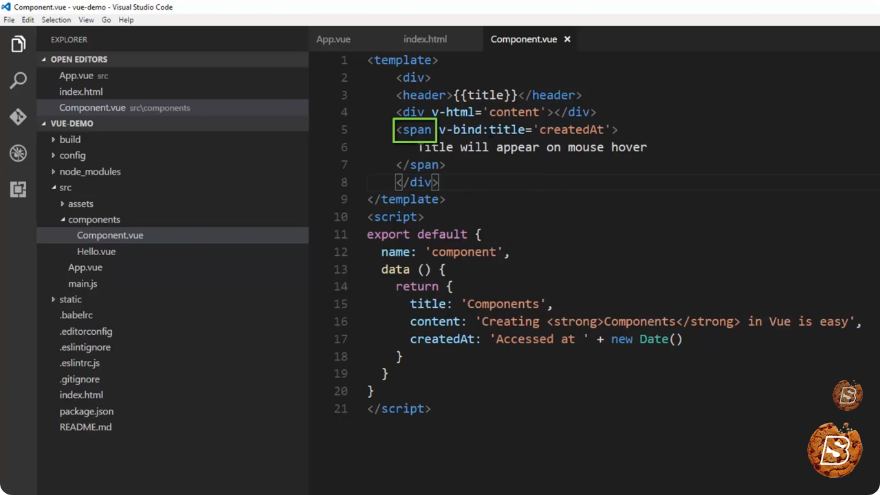Click the Visual Studio Code logo in the title bar
Viewport: 880px width, 495px height.
point(6,7)
